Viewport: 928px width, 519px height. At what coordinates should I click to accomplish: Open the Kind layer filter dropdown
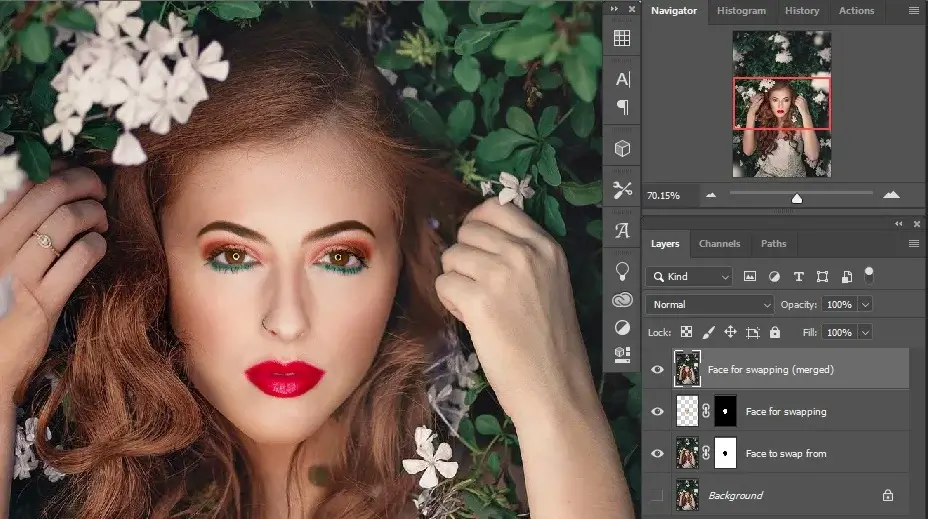(x=690, y=276)
